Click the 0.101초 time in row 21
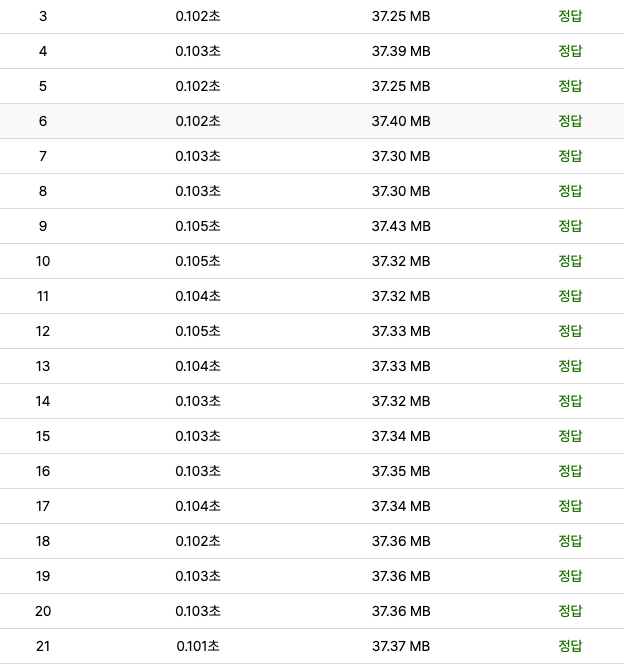 198,646
